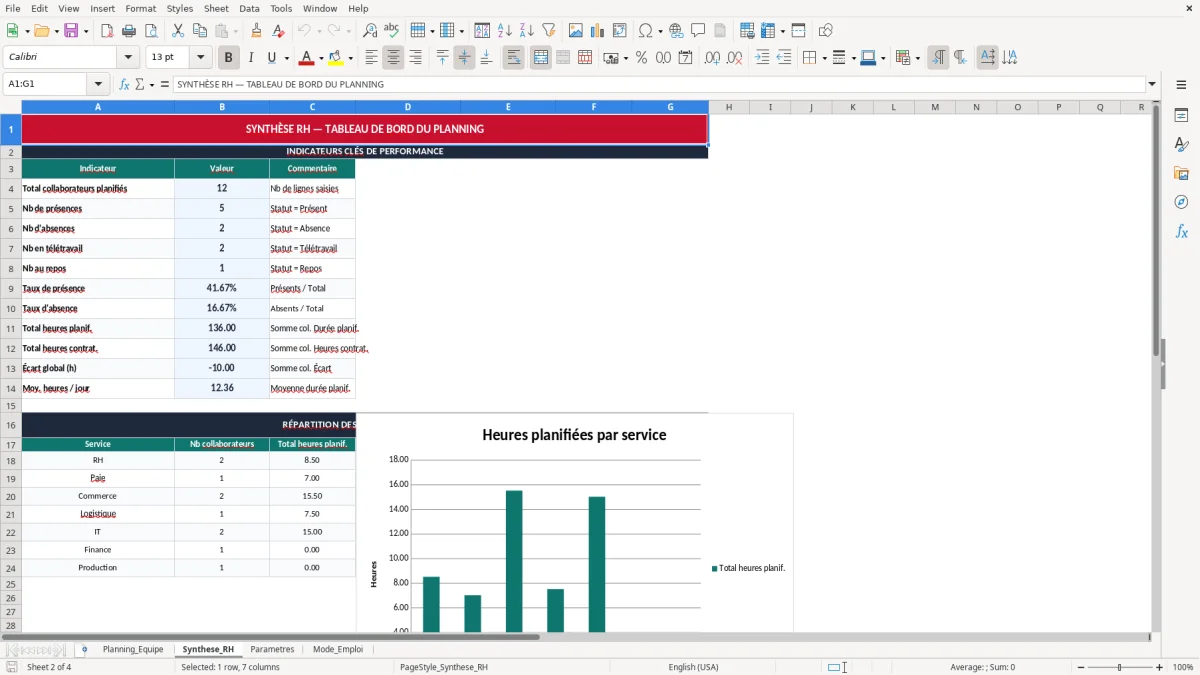Switch to the Planning_Equipe sheet tab
Image resolution: width=1200 pixels, height=675 pixels.
133,649
